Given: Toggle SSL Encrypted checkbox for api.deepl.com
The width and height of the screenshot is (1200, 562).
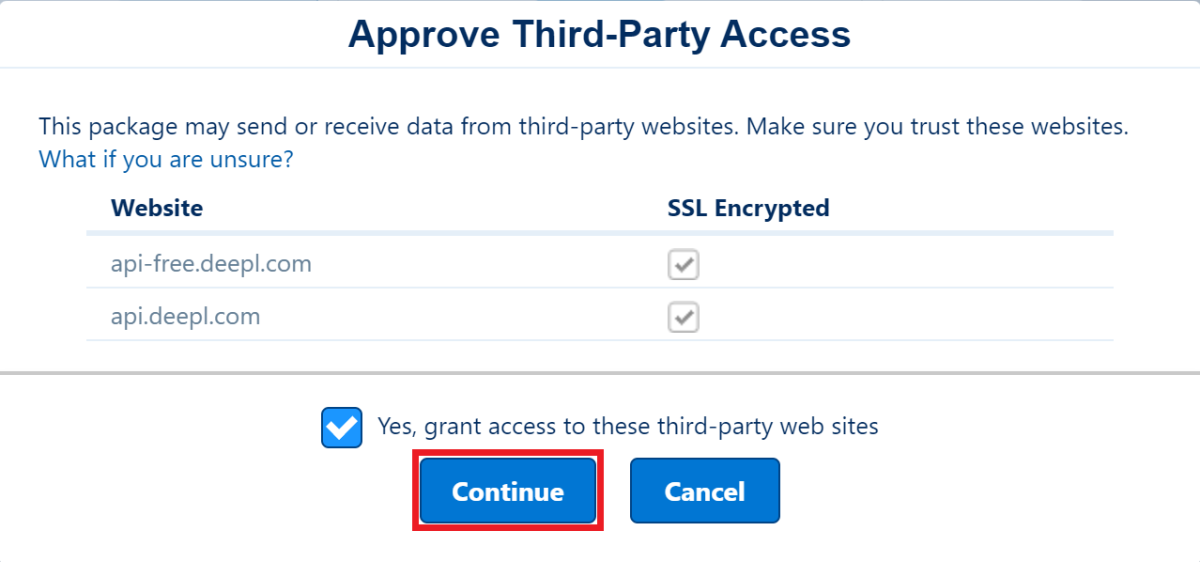Looking at the screenshot, I should pos(683,318).
